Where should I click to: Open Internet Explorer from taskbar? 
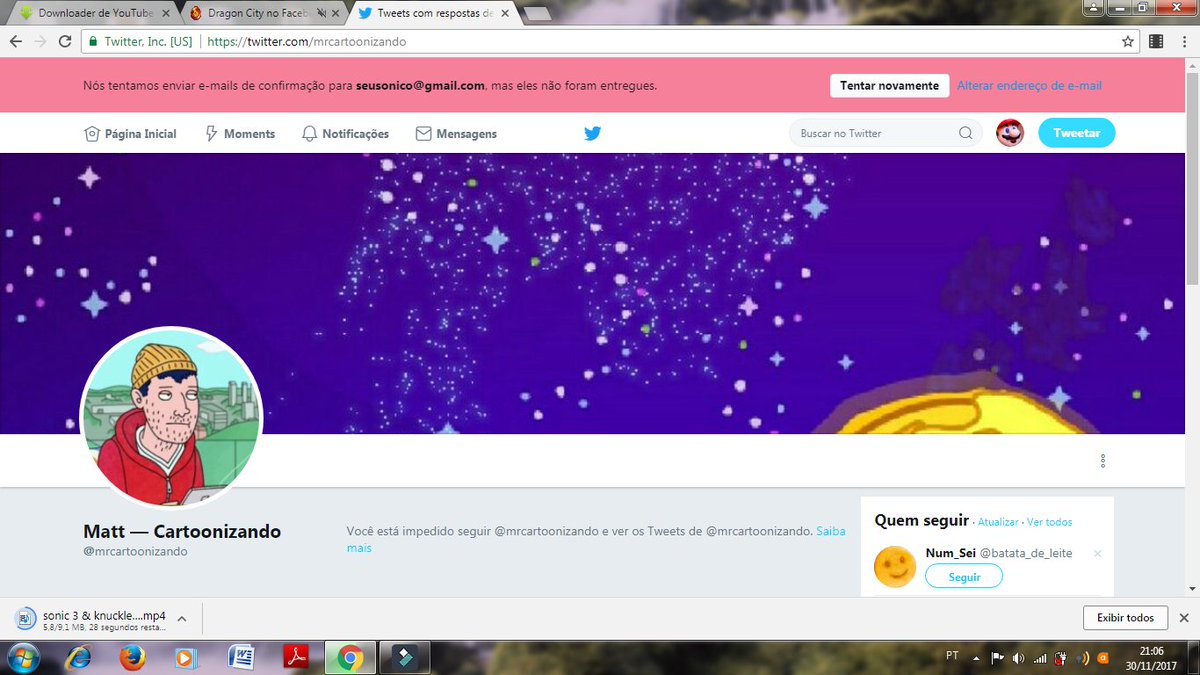[78, 657]
